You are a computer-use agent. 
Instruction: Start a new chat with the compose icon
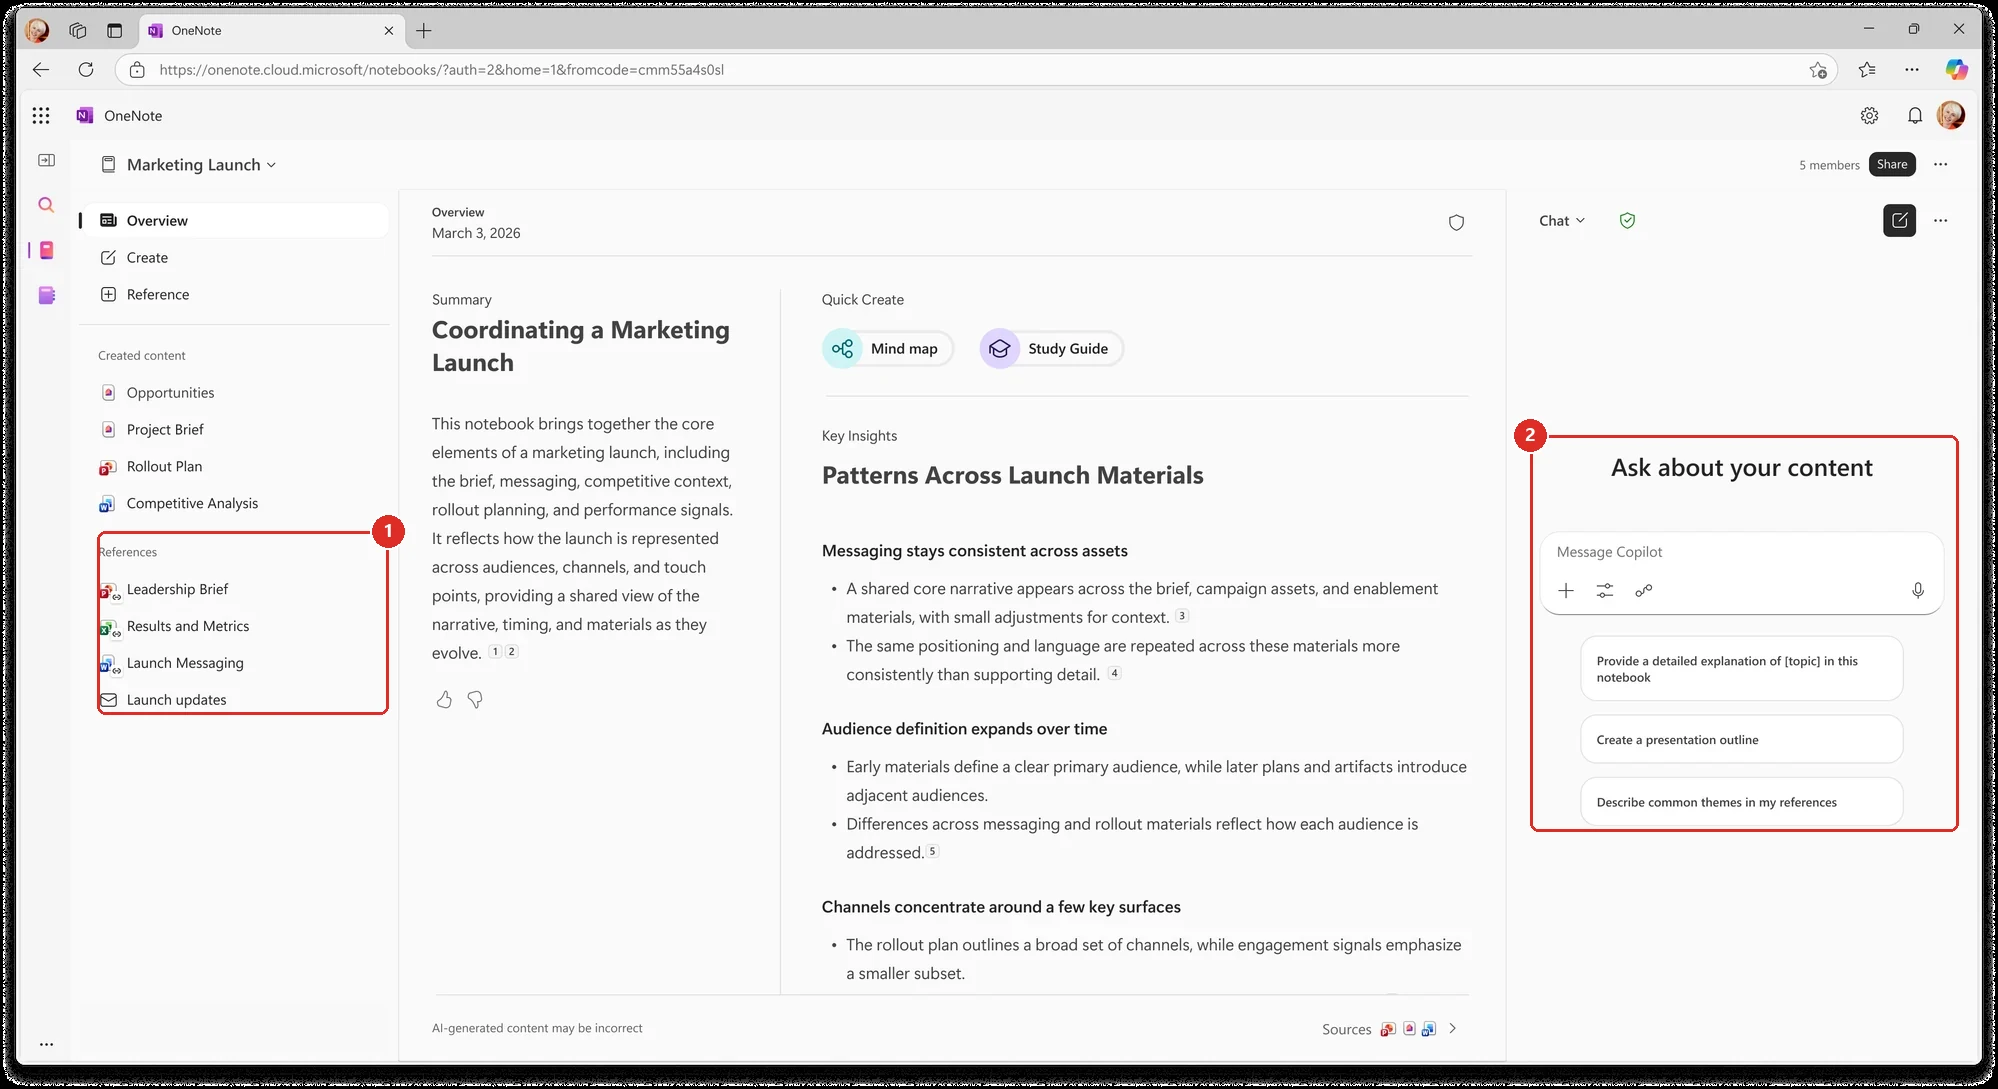point(1899,221)
